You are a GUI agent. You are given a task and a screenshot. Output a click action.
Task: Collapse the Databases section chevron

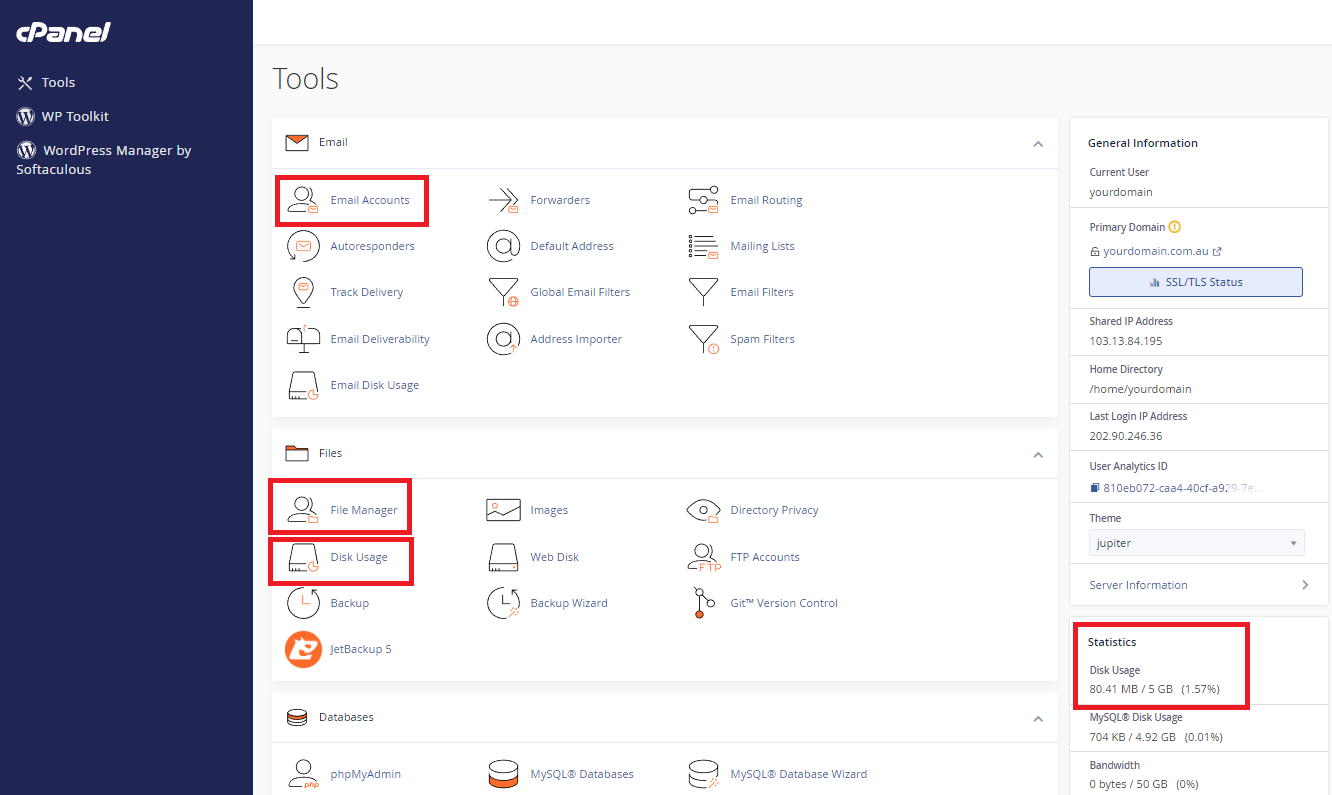(x=1038, y=719)
